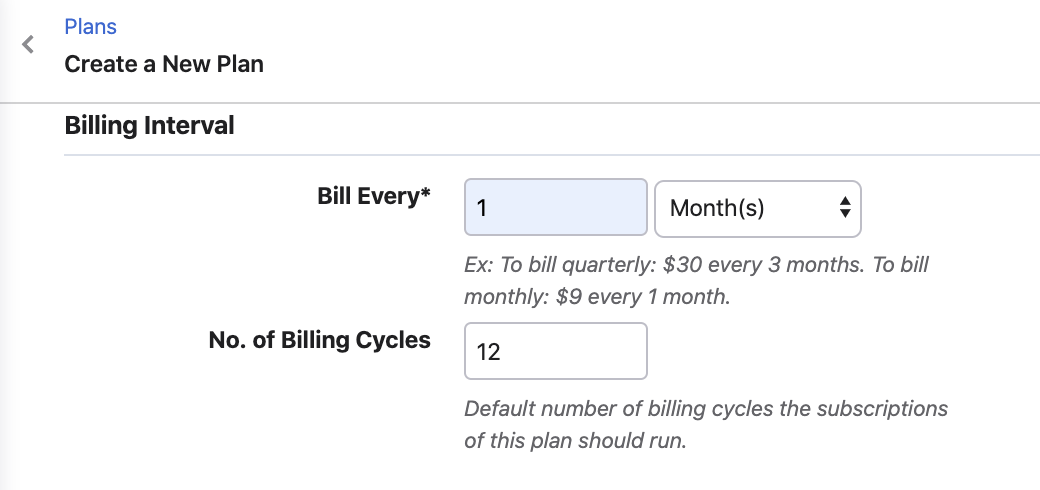Click the quarterly billing example hint text

point(696,266)
